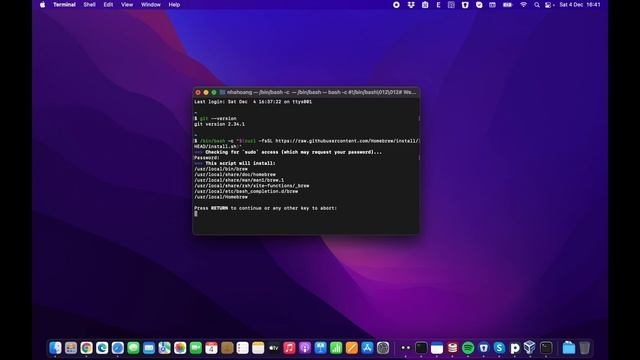Open Keynote from the Dock
The width and height of the screenshot is (640, 360).
(320, 348)
